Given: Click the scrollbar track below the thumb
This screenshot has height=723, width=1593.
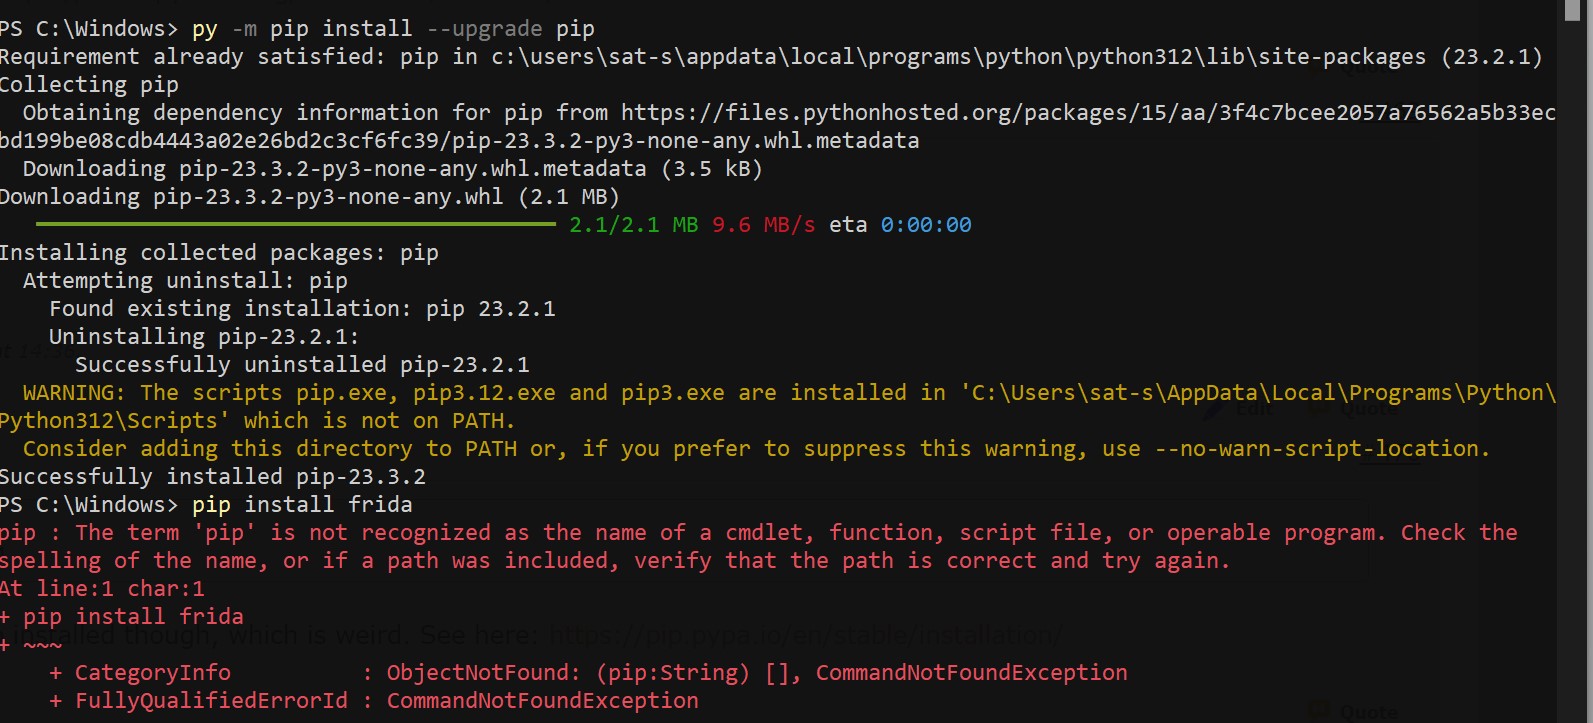Looking at the screenshot, I should 1573,400.
